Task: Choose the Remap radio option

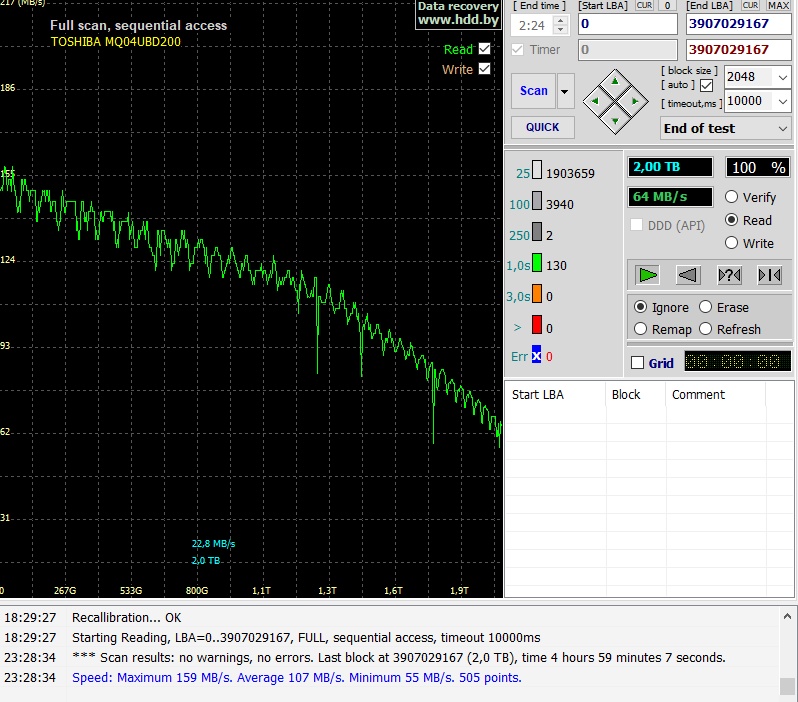Action: point(641,329)
